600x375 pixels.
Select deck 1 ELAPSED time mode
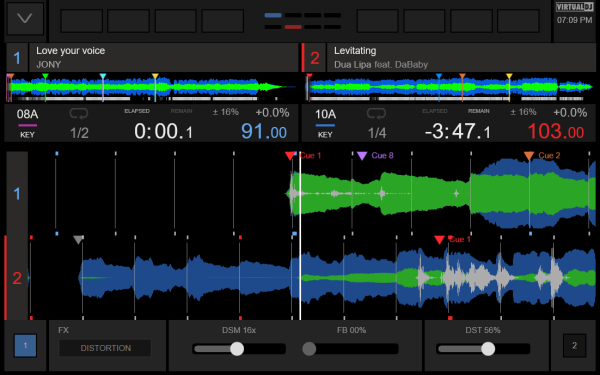[x=137, y=111]
